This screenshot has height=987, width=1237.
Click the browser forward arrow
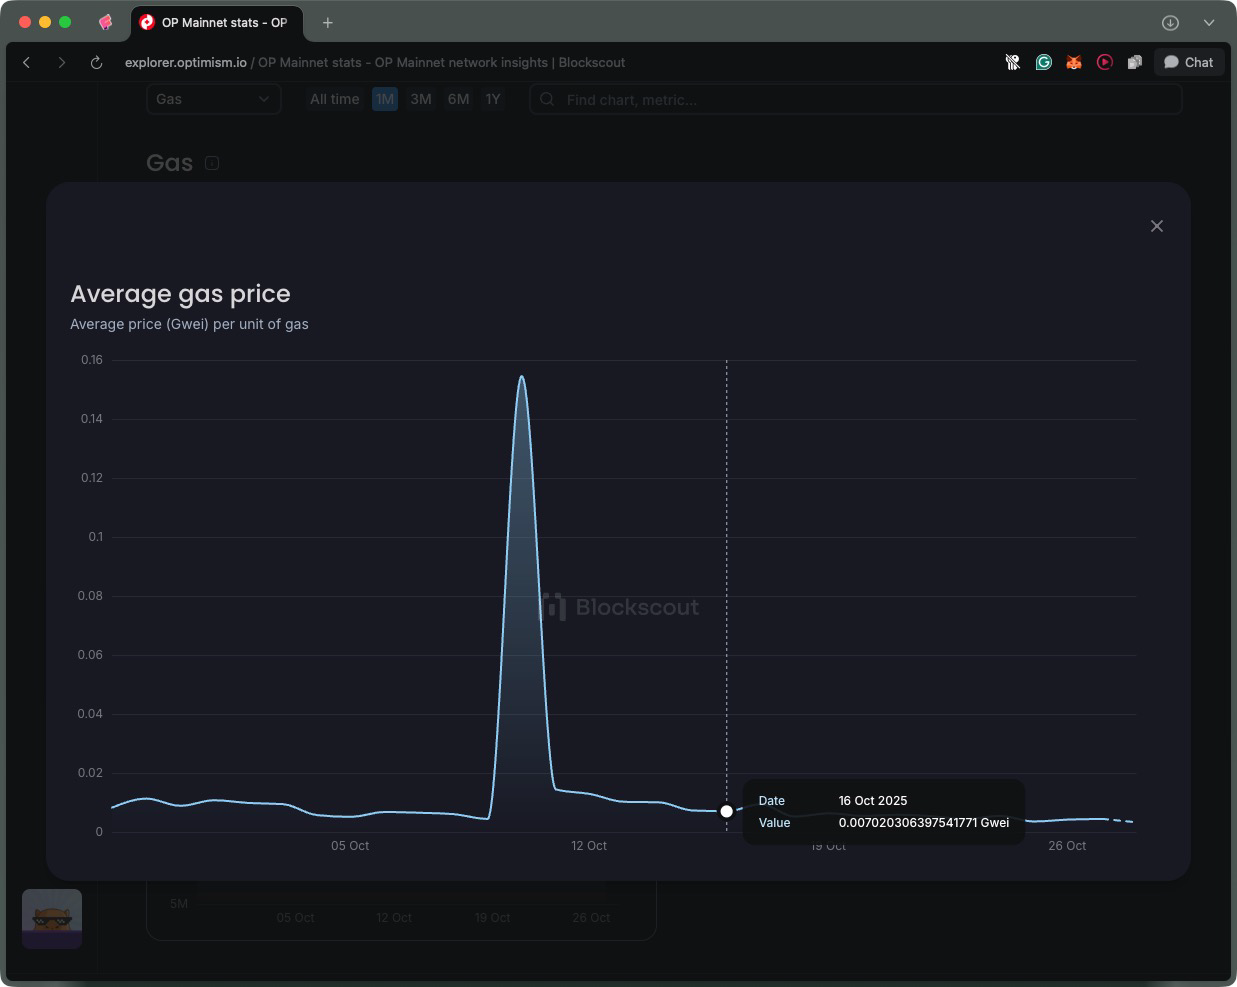[x=62, y=62]
